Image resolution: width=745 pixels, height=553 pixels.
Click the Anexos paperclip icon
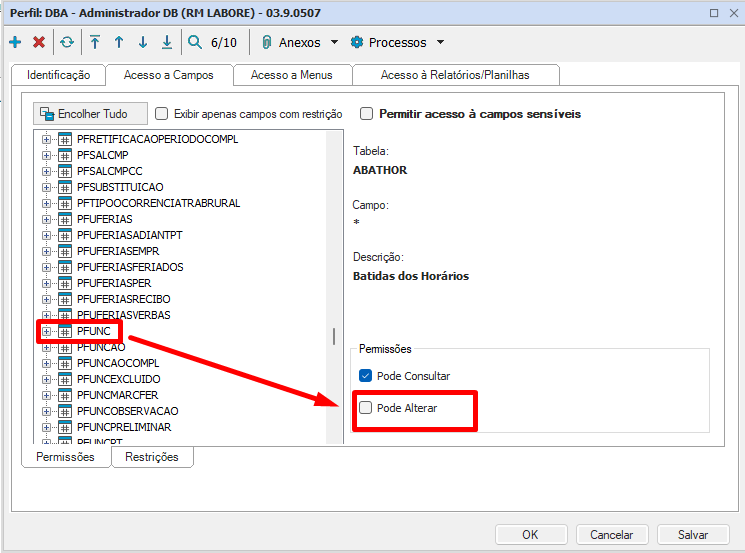coord(267,42)
